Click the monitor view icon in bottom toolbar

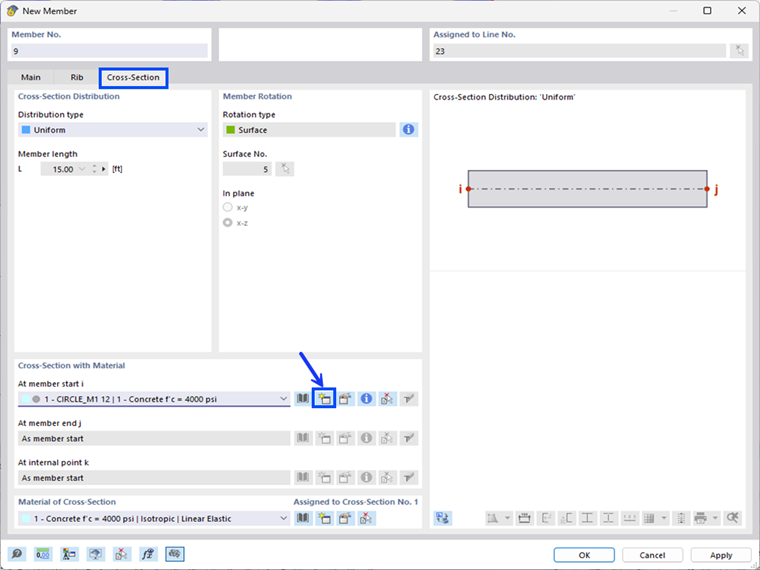(x=95, y=554)
